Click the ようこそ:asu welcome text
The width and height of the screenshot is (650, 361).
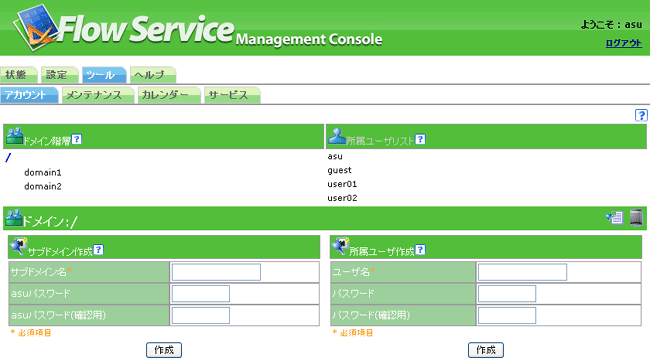pyautogui.click(x=611, y=24)
